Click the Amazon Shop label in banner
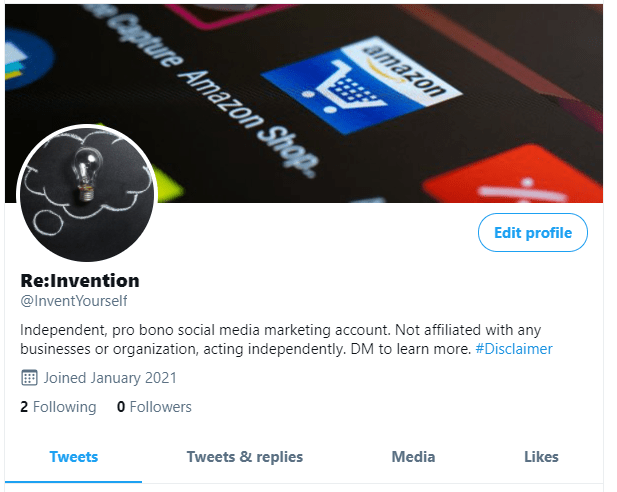 [x=249, y=123]
